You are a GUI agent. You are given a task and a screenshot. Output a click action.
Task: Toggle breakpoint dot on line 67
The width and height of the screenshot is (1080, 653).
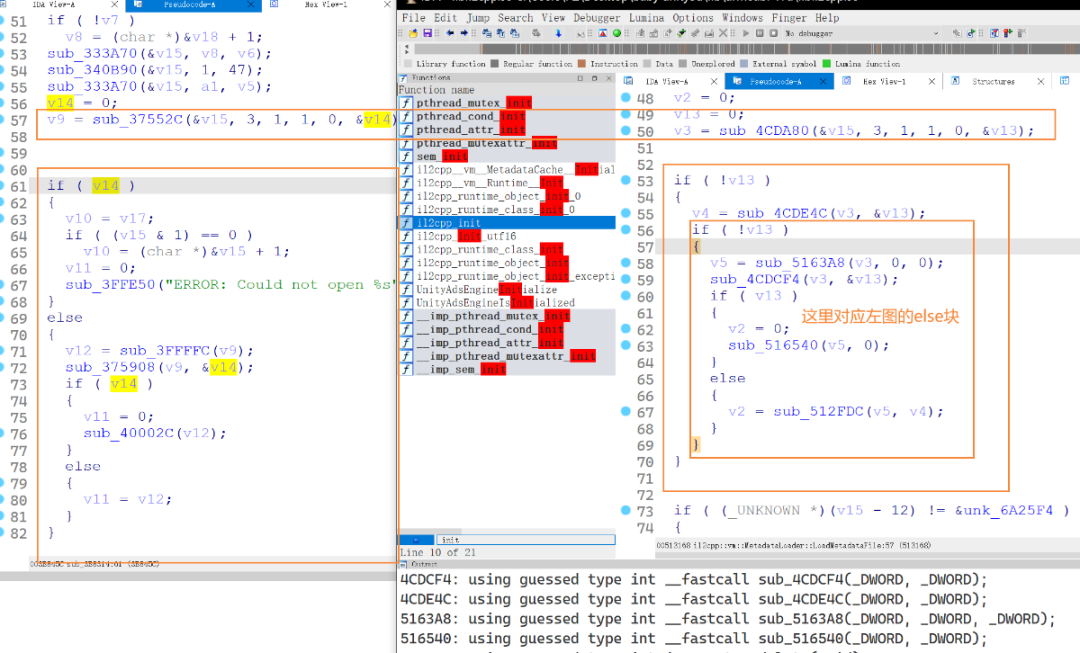[625, 411]
